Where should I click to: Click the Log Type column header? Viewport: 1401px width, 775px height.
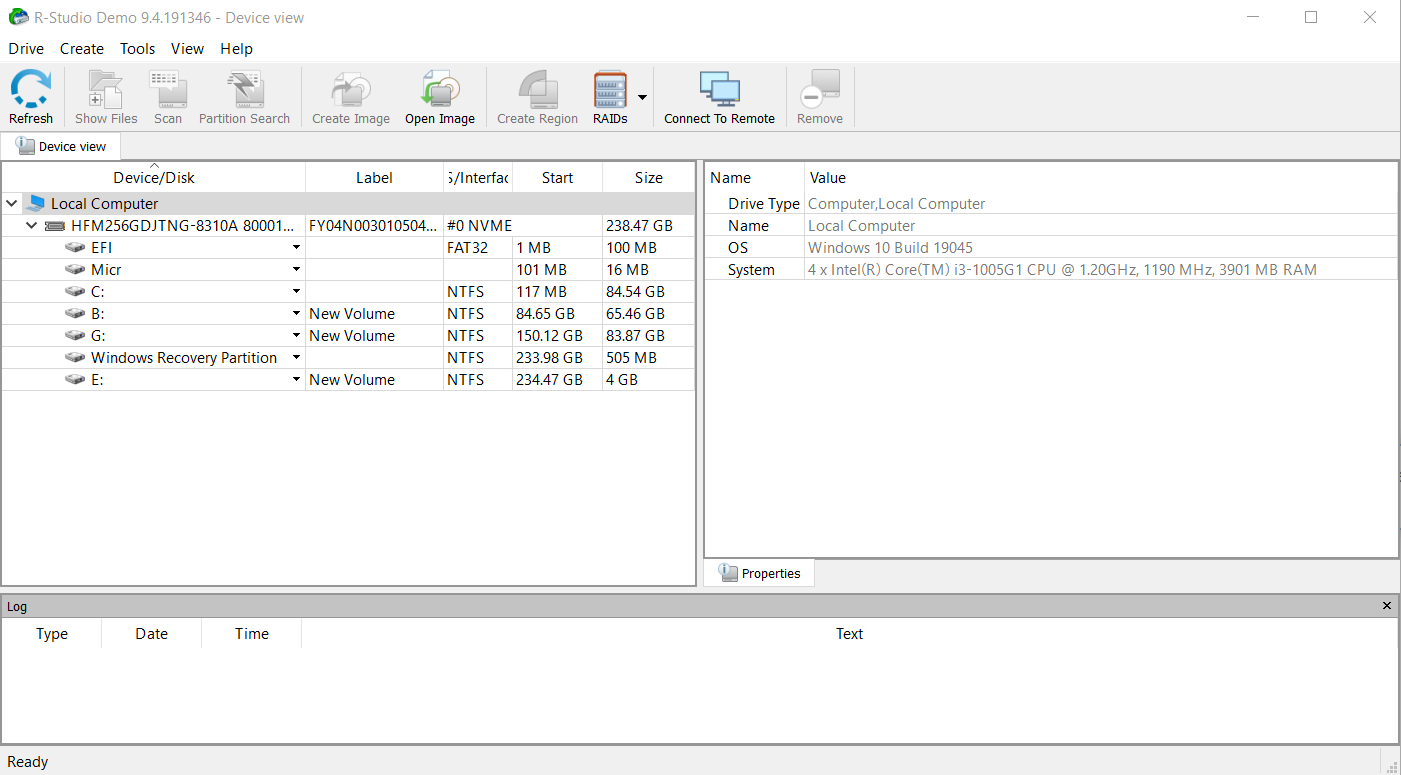[x=52, y=633]
